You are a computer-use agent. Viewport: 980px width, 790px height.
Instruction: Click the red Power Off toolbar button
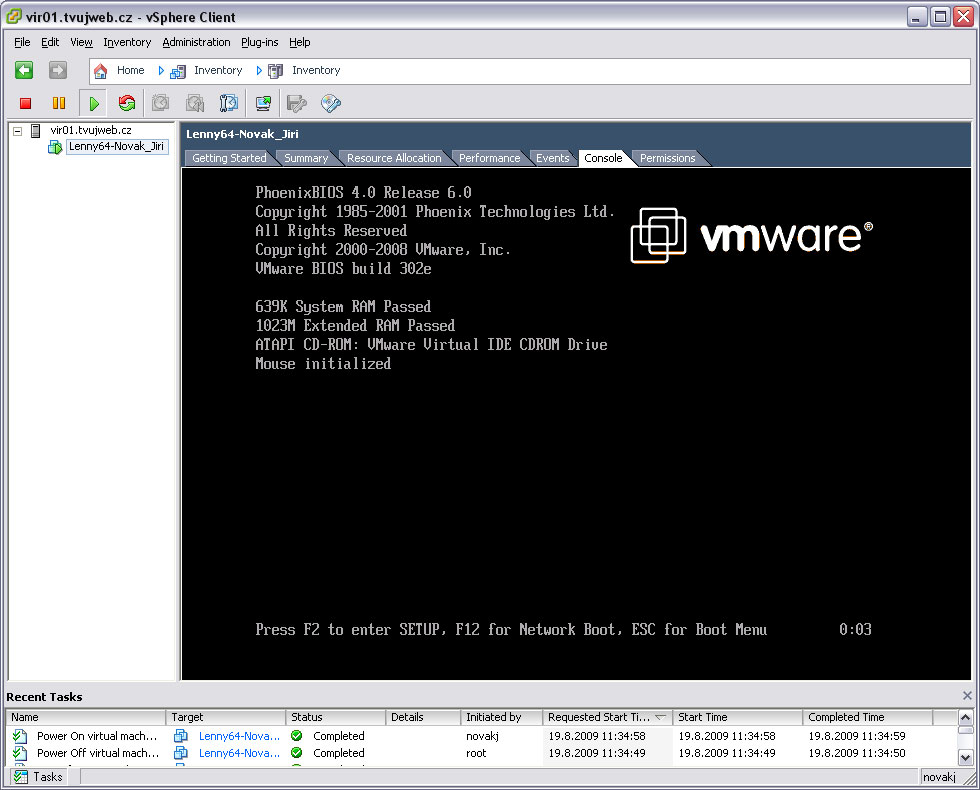26,103
